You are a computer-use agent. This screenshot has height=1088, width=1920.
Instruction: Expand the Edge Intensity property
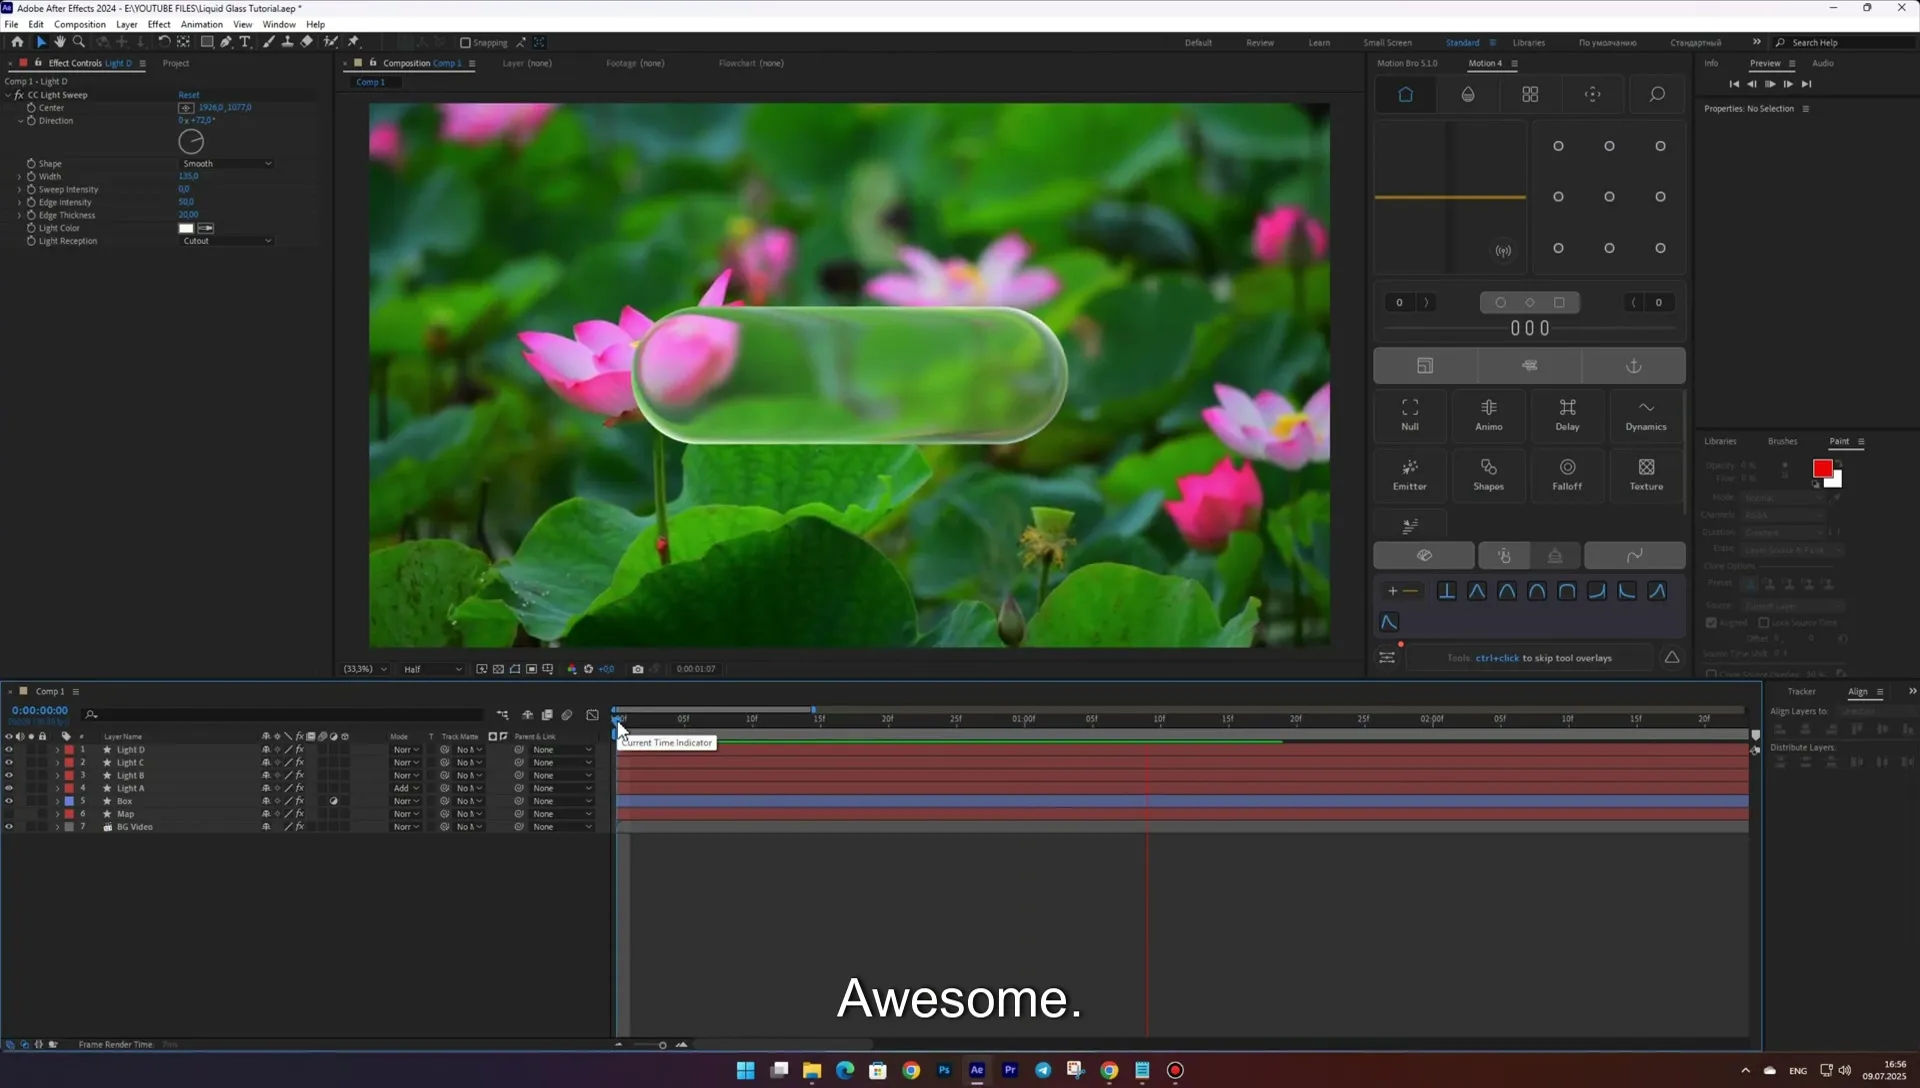point(19,202)
